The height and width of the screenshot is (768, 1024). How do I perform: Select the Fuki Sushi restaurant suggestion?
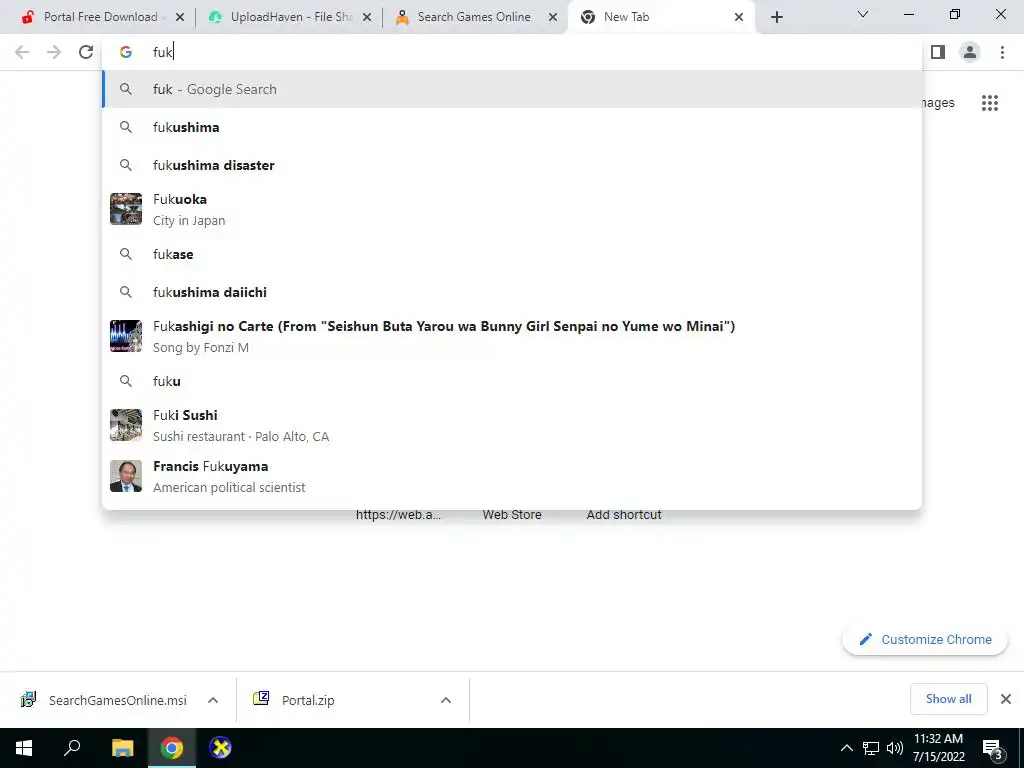pos(512,425)
